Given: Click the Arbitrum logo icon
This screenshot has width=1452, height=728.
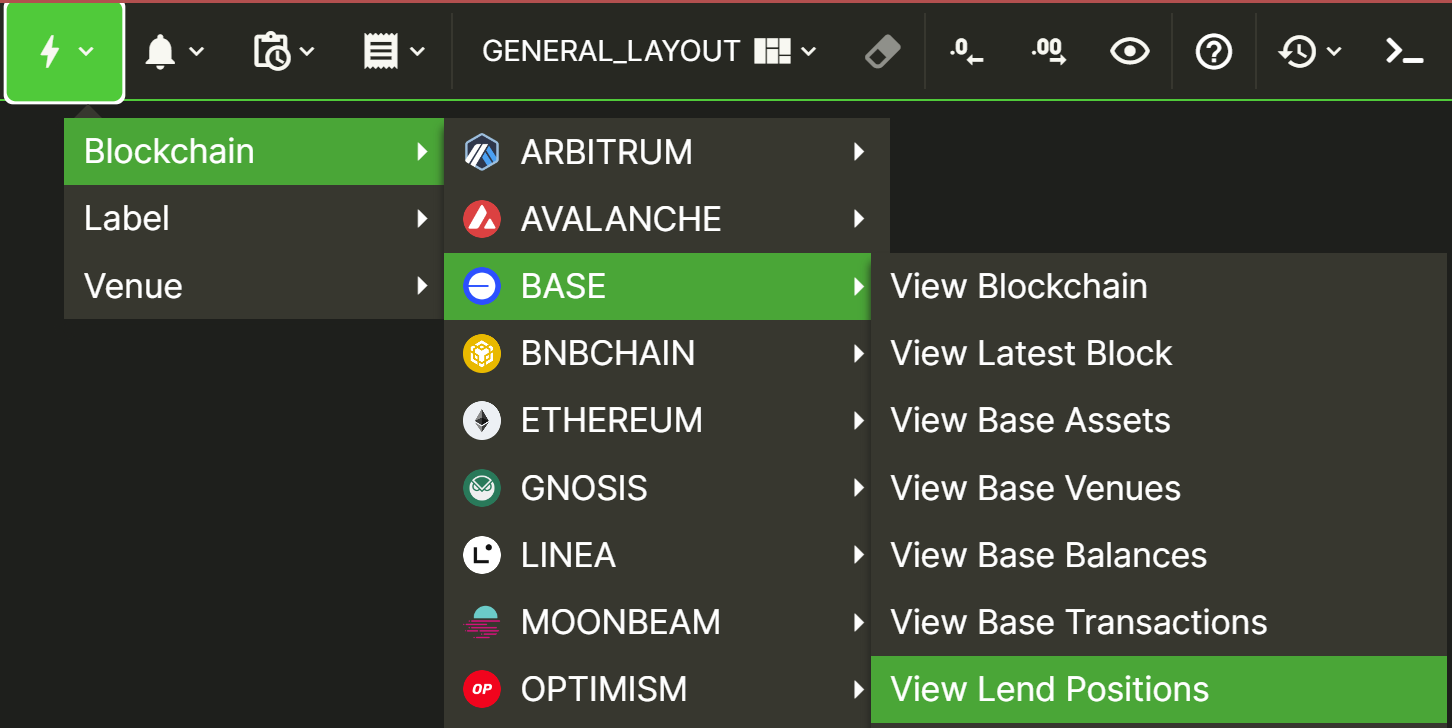Looking at the screenshot, I should point(482,152).
